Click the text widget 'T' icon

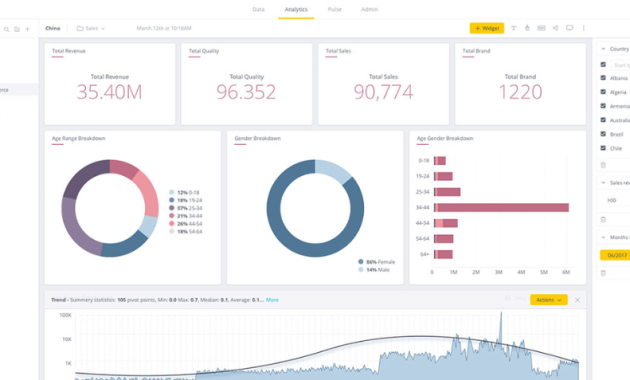click(x=513, y=28)
